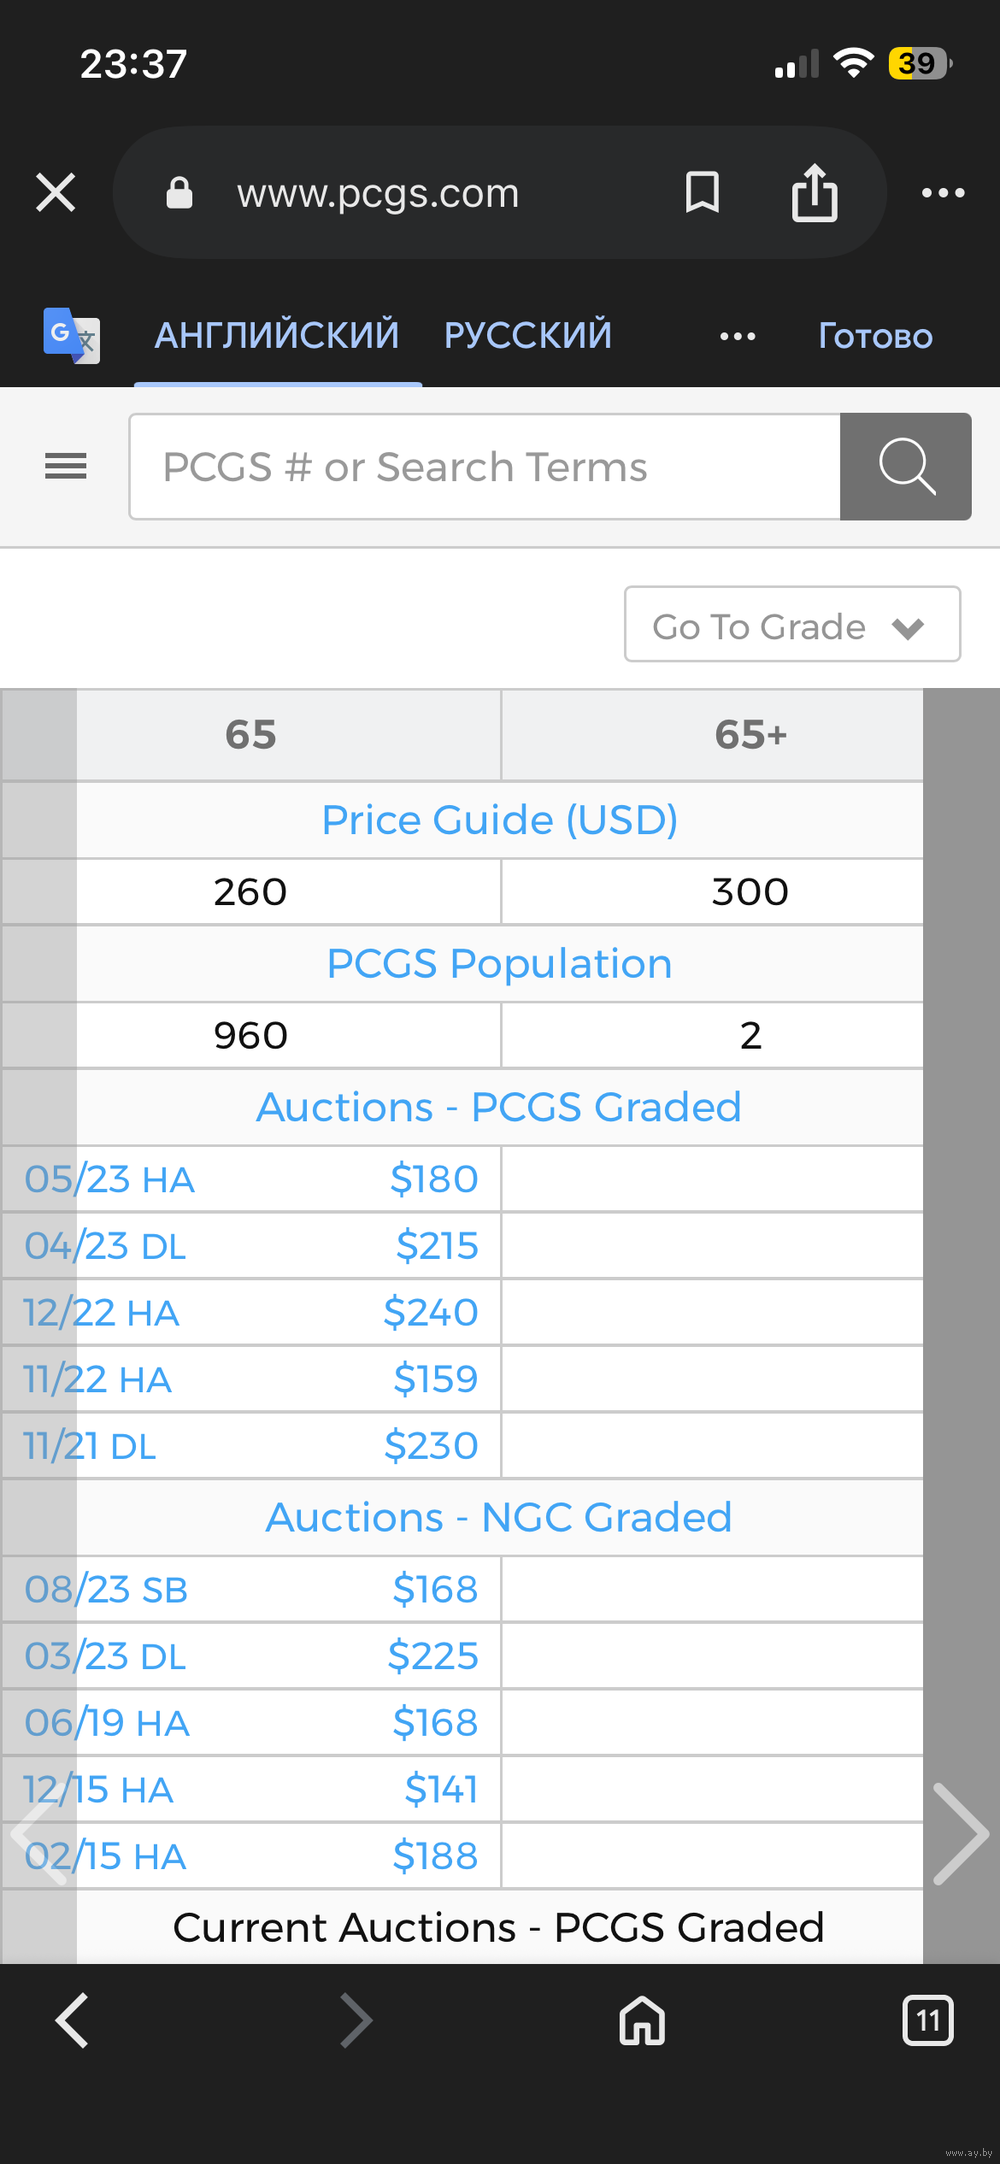Open the 05/23 HA $180 auction result

(251, 1179)
